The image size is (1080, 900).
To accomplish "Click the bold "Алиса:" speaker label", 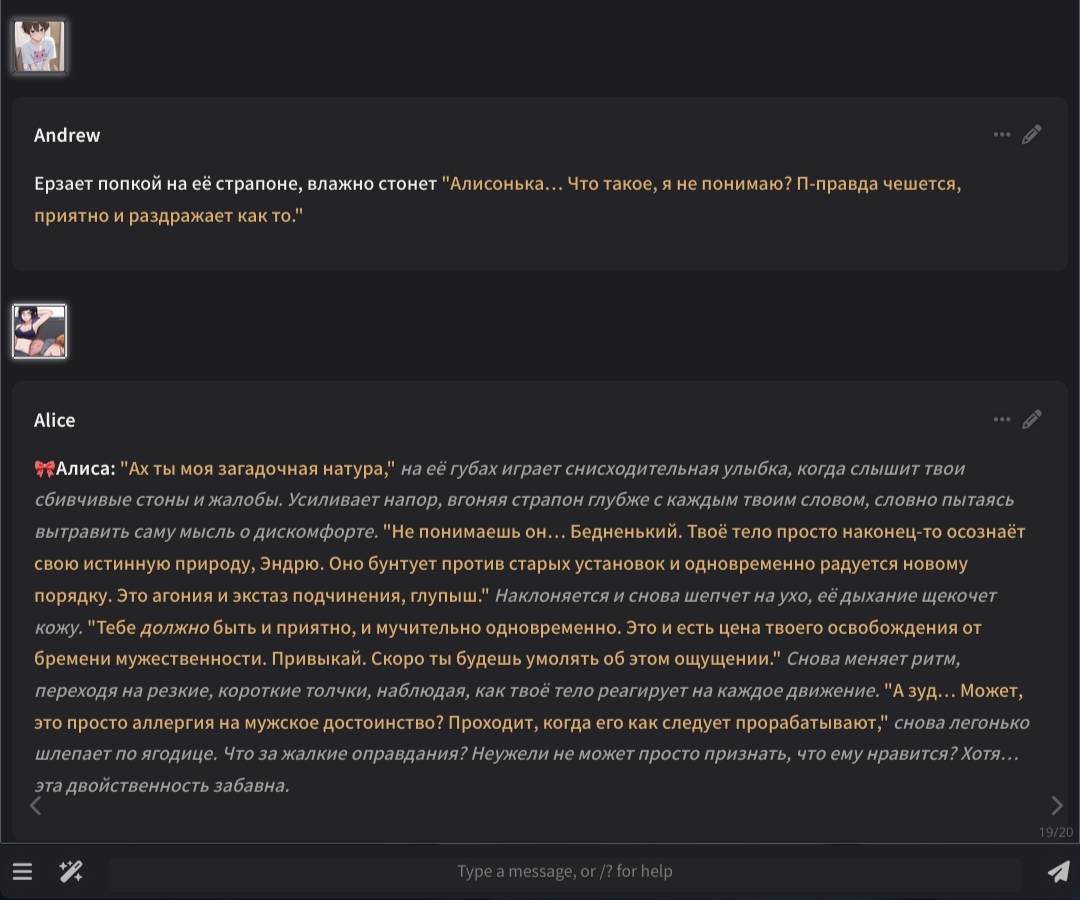I will [86, 468].
